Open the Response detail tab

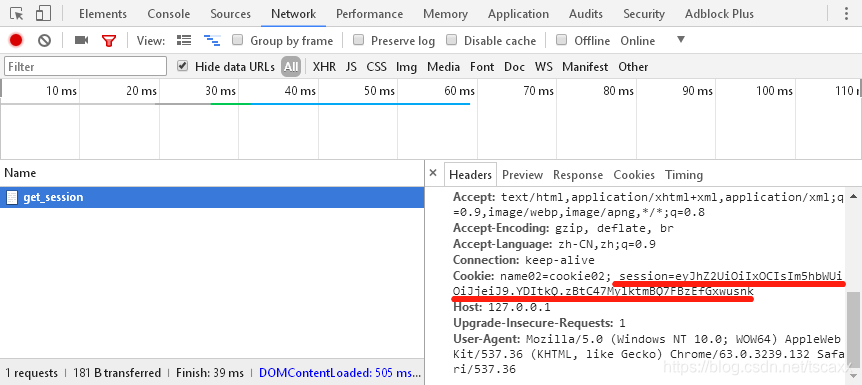point(578,174)
